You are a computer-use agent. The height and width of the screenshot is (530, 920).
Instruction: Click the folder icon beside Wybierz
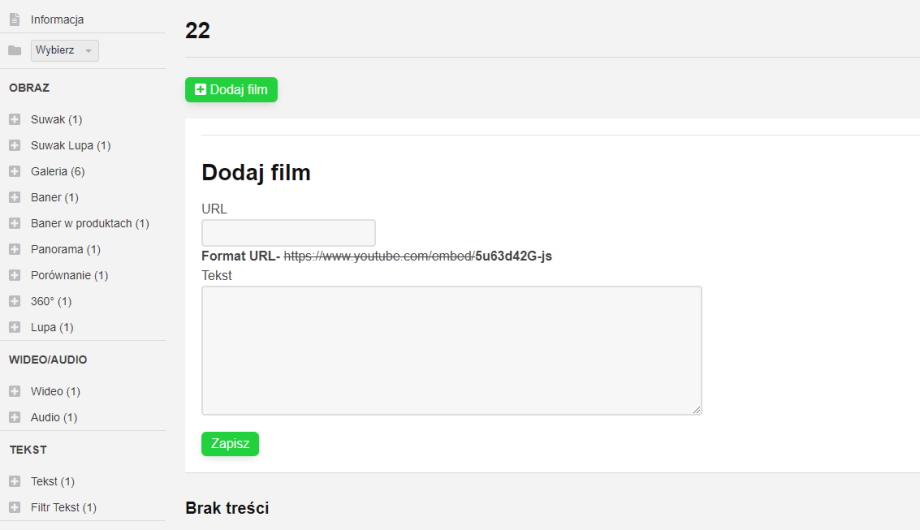coord(14,51)
